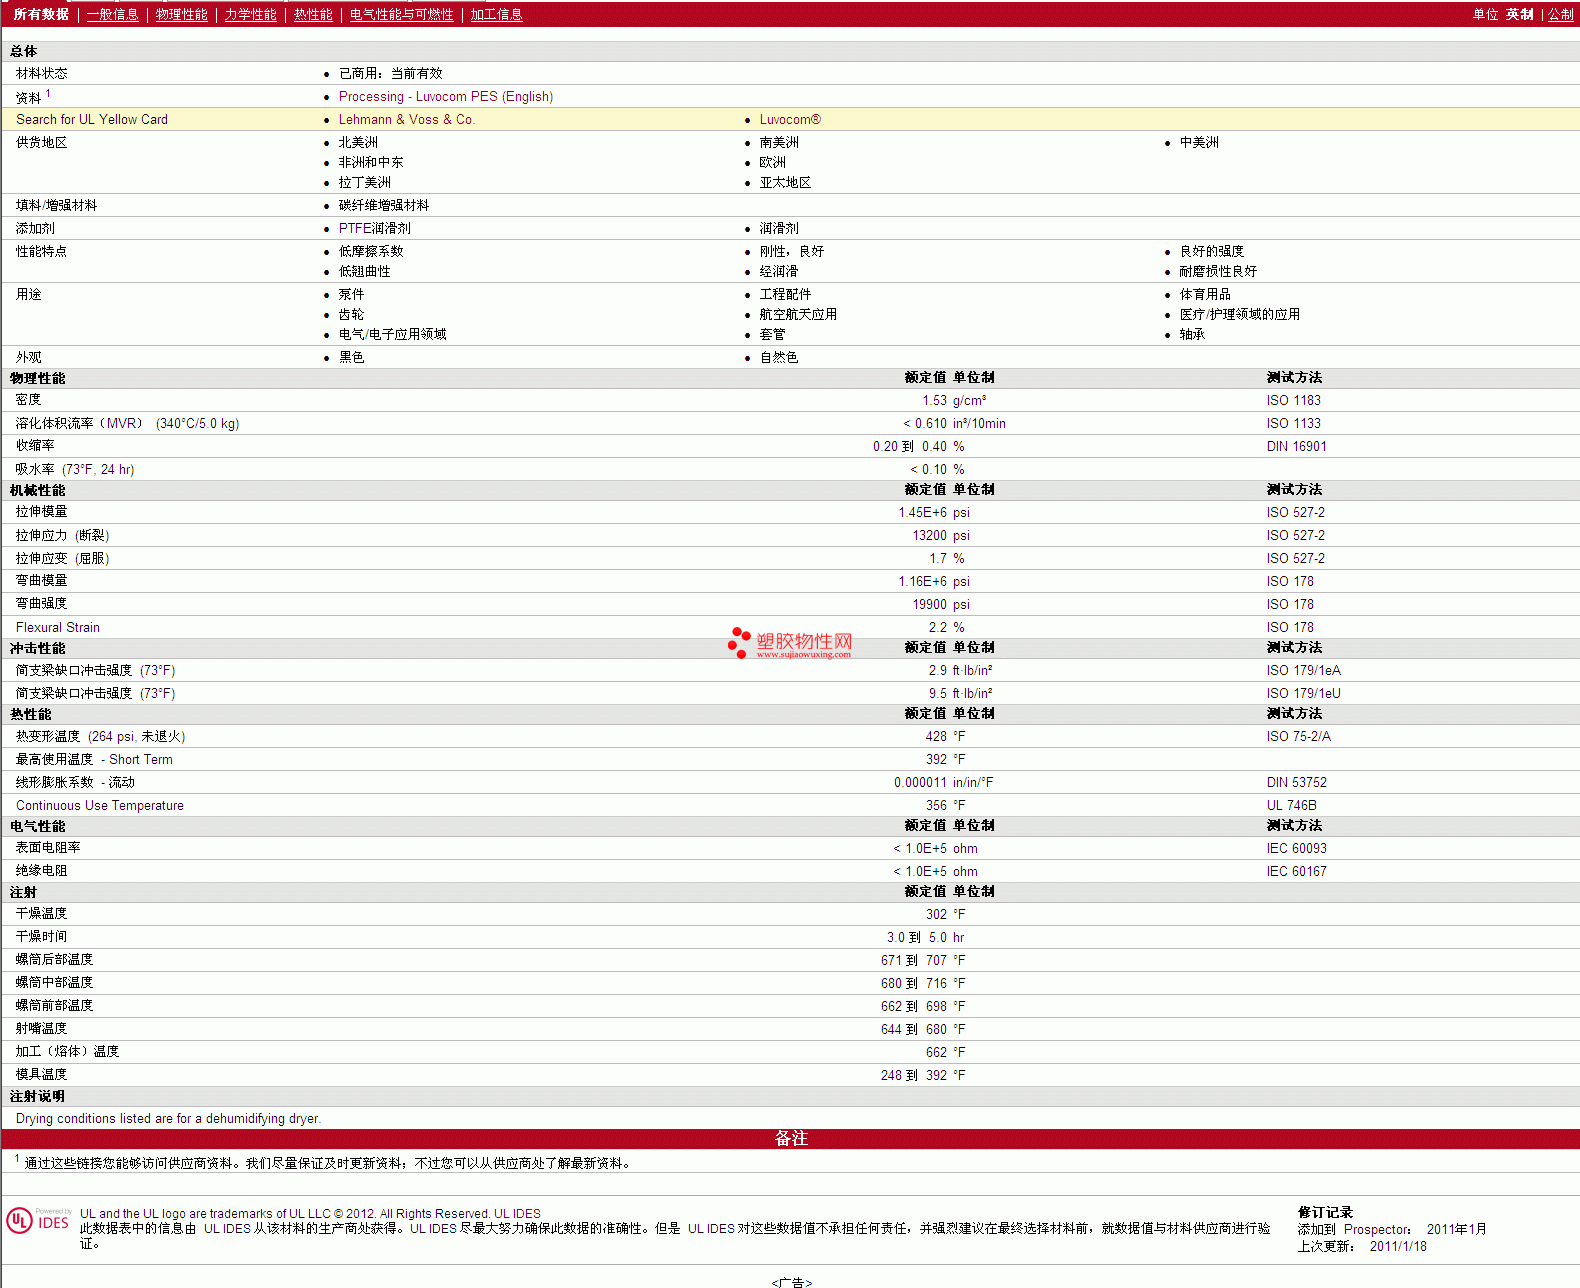This screenshot has width=1580, height=1288.
Task: Switch to the 物理性能 tab
Action: (181, 14)
